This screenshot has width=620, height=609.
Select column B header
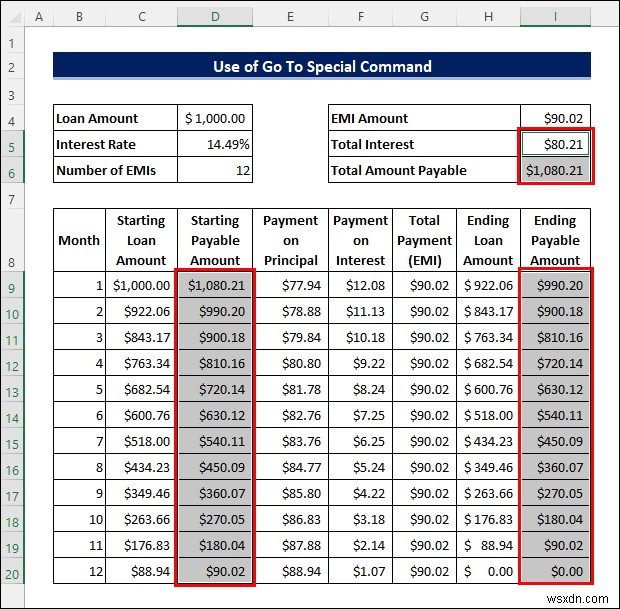click(x=79, y=17)
